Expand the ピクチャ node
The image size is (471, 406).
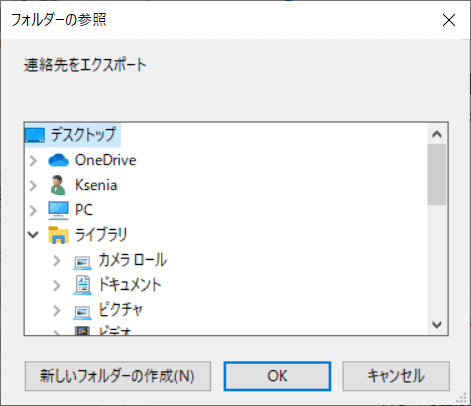57,311
